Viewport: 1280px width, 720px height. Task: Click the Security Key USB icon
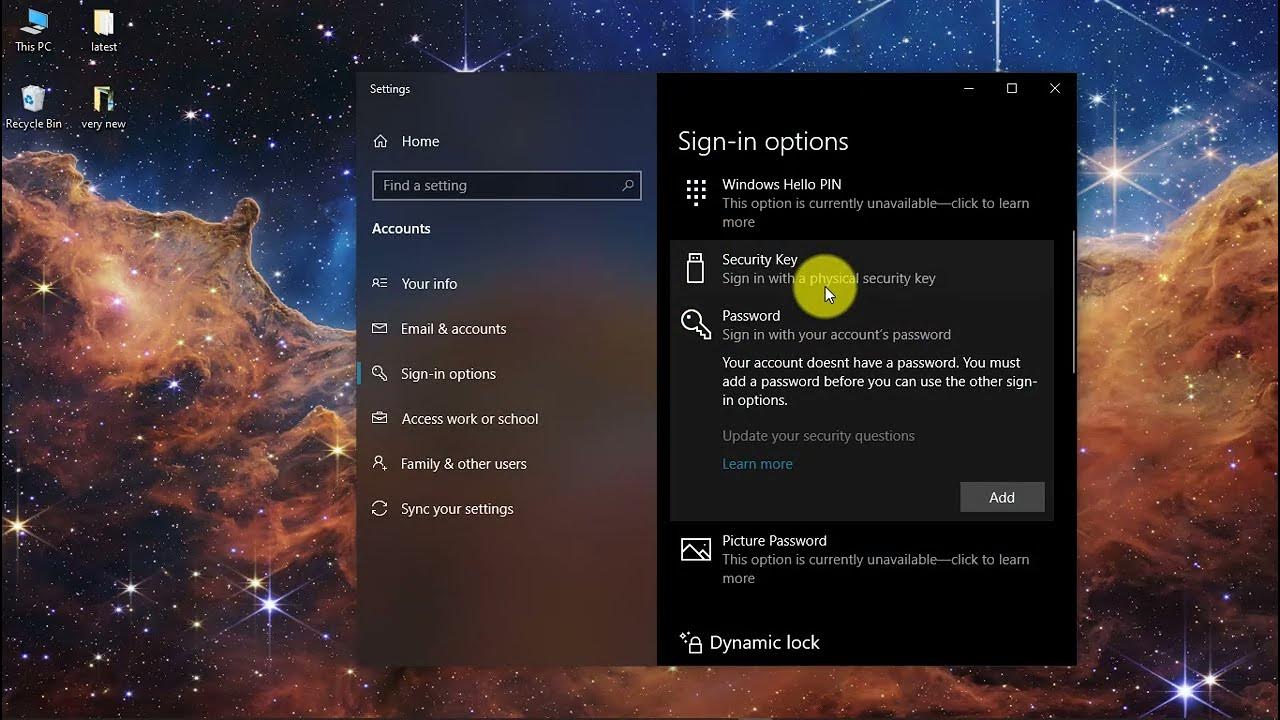click(695, 268)
